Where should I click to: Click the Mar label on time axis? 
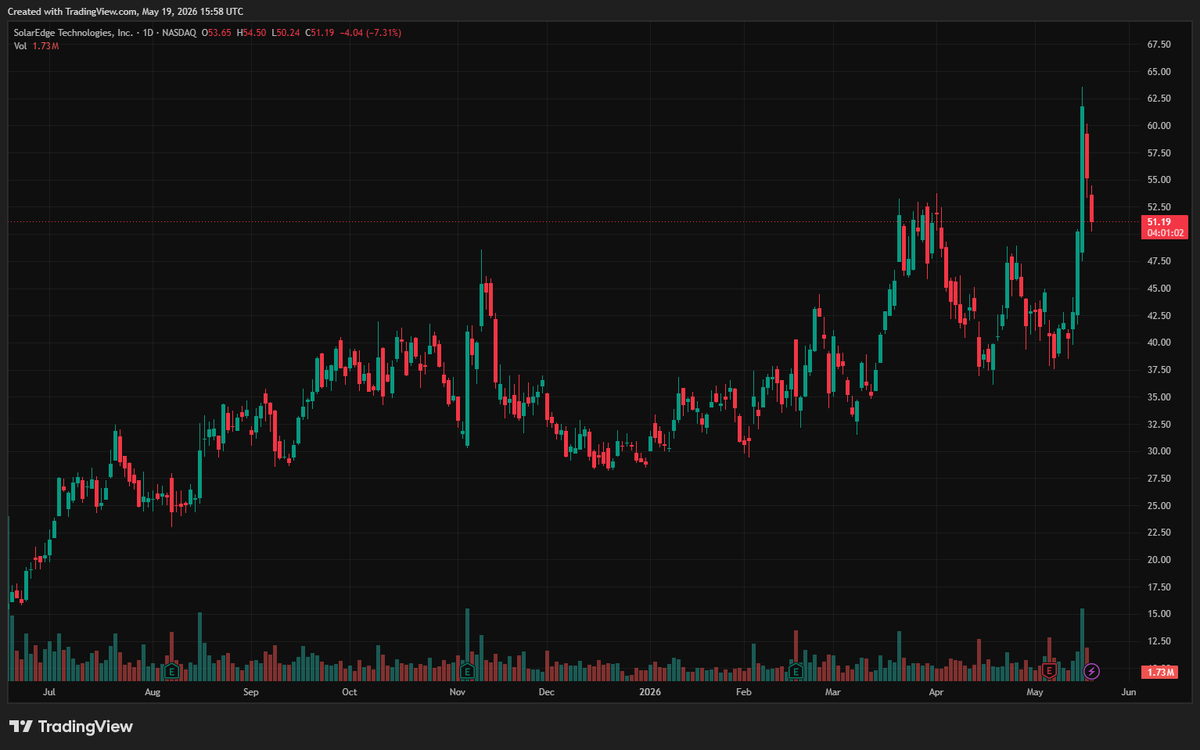(833, 691)
